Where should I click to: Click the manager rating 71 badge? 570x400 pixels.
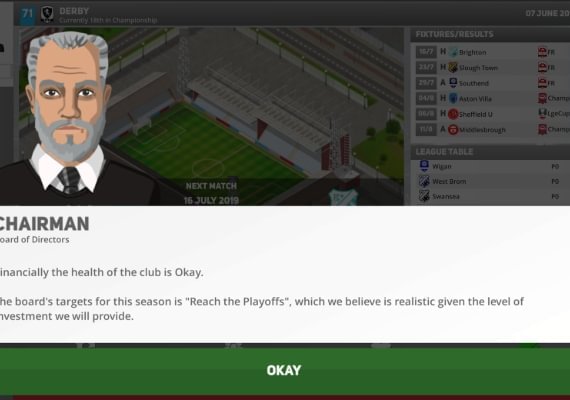click(28, 14)
